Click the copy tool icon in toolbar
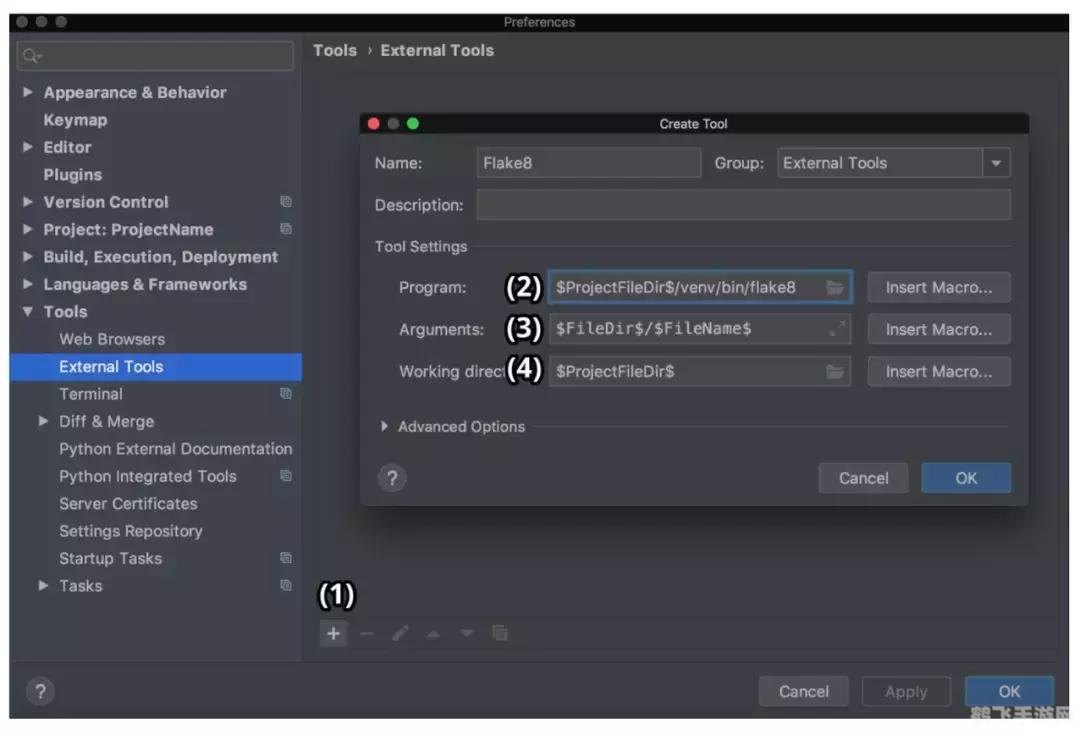 [x=500, y=633]
